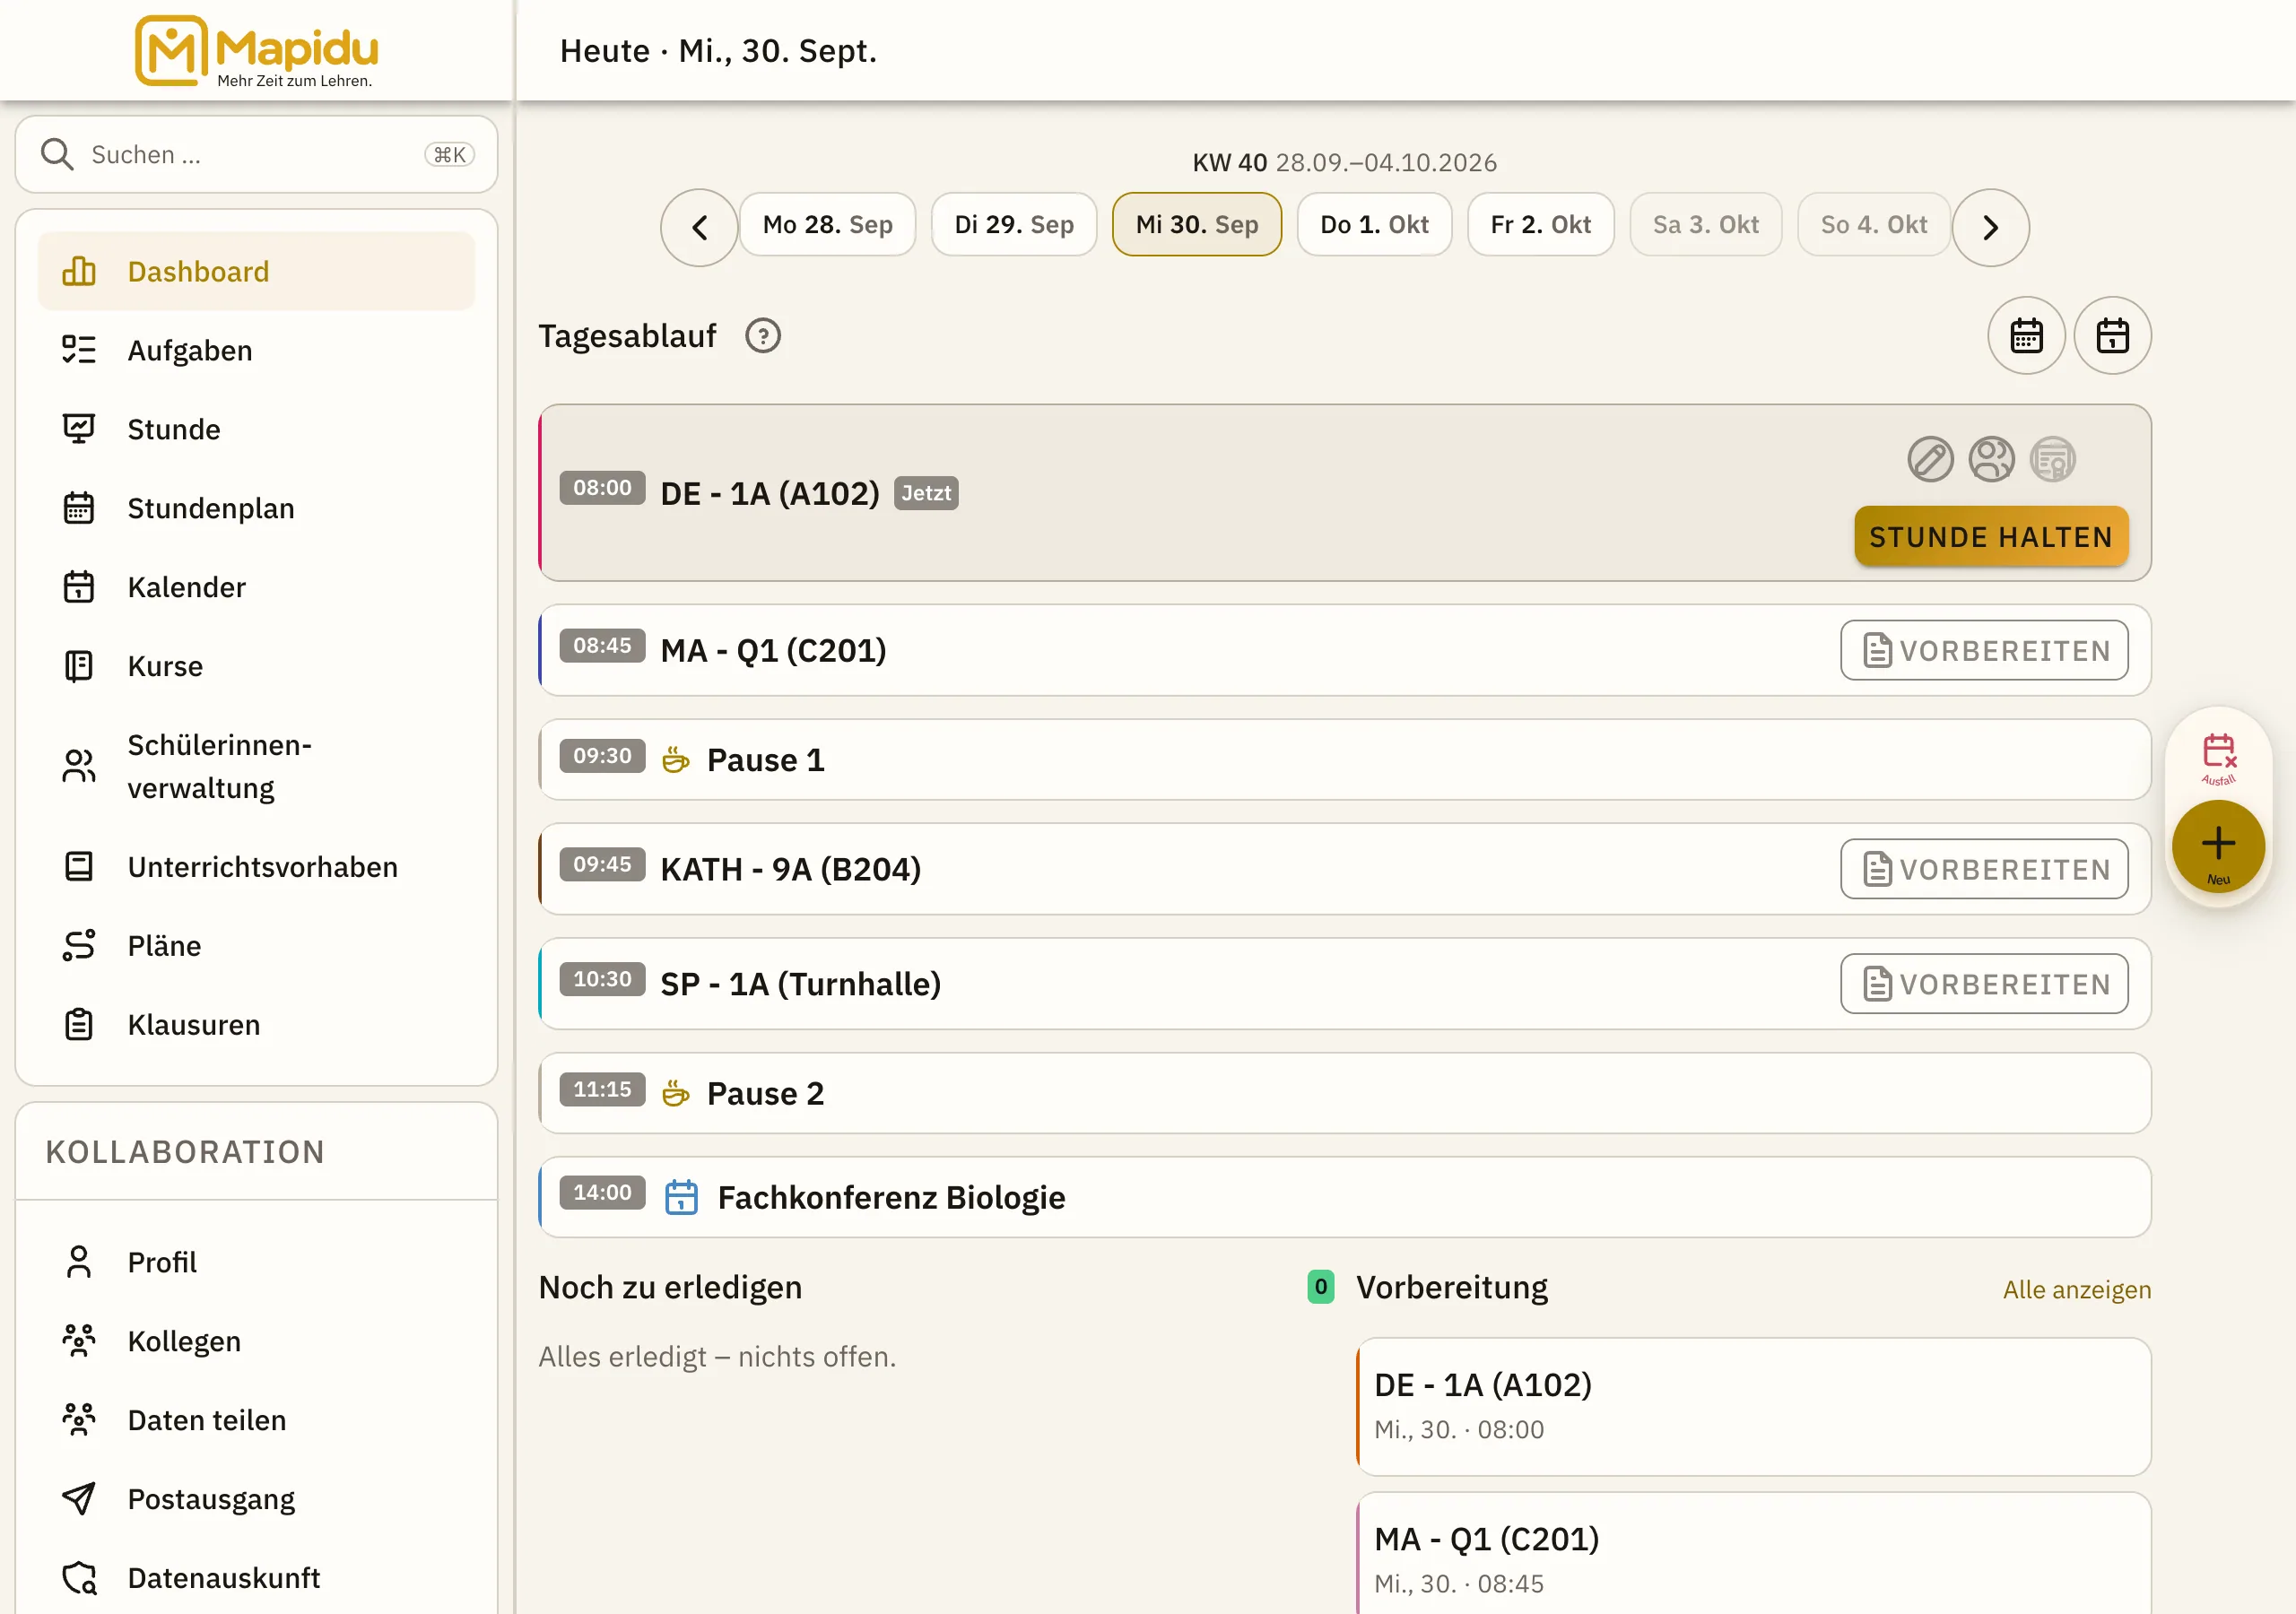Click the Alle anzeigen link
Image resolution: width=2296 pixels, height=1614 pixels.
pos(2076,1290)
